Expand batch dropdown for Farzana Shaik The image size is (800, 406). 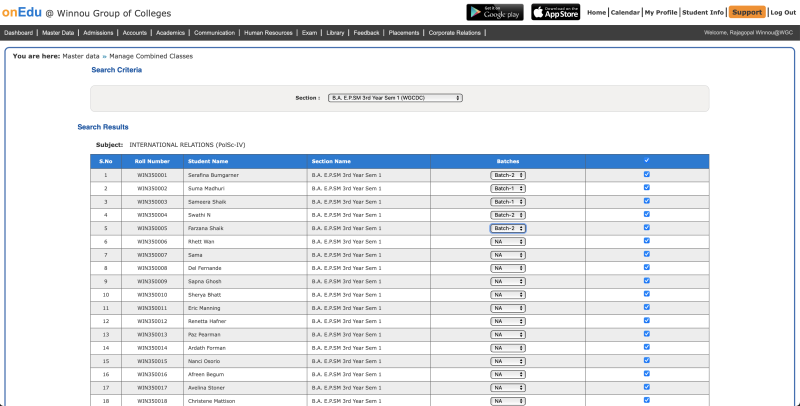click(x=508, y=228)
